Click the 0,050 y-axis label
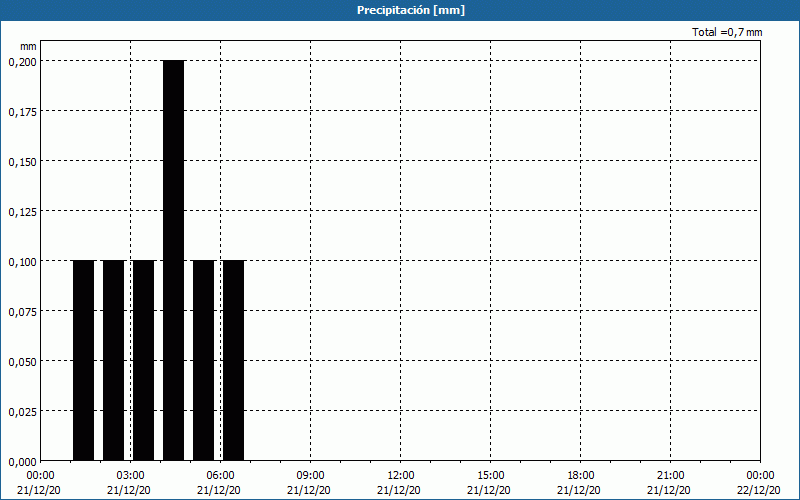Viewport: 800px width, 500px height. [22, 362]
